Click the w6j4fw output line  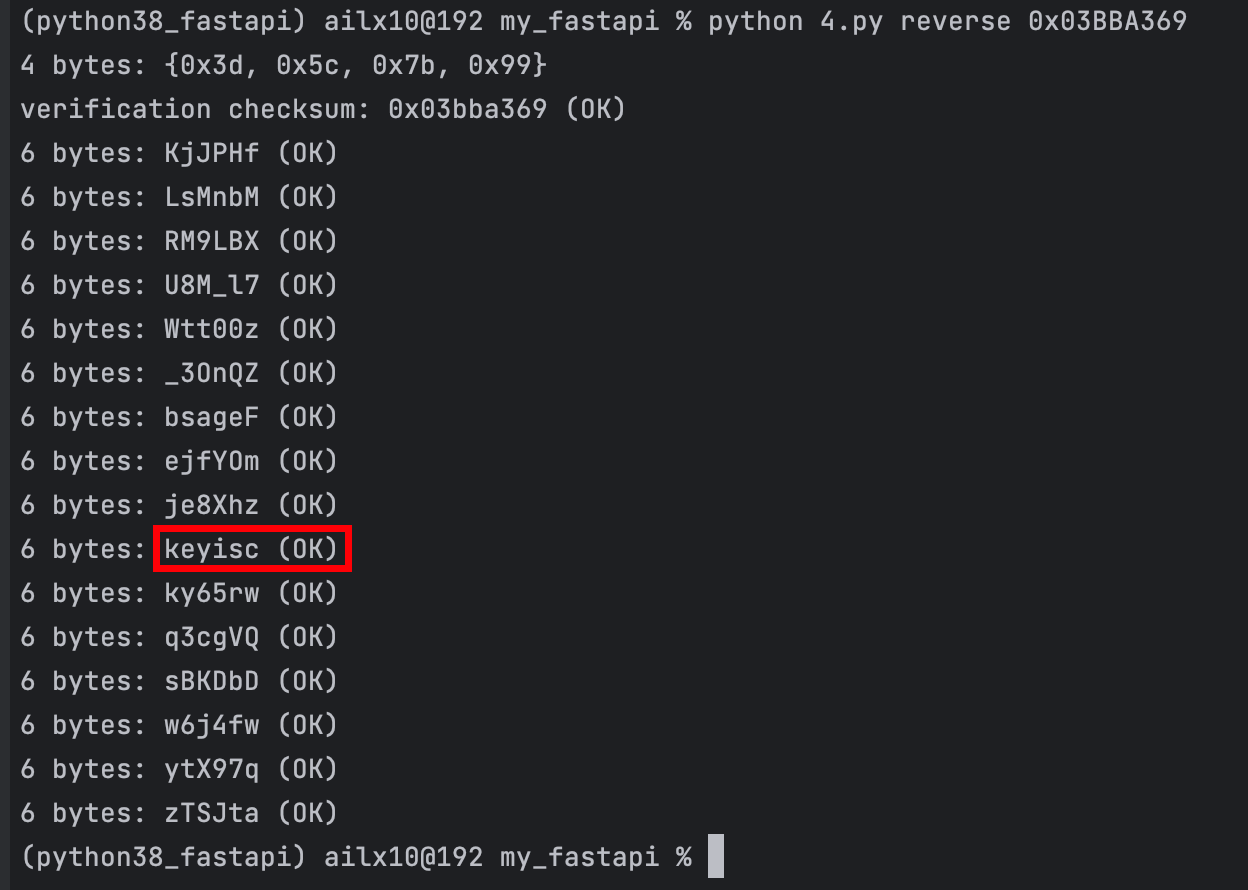[179, 725]
